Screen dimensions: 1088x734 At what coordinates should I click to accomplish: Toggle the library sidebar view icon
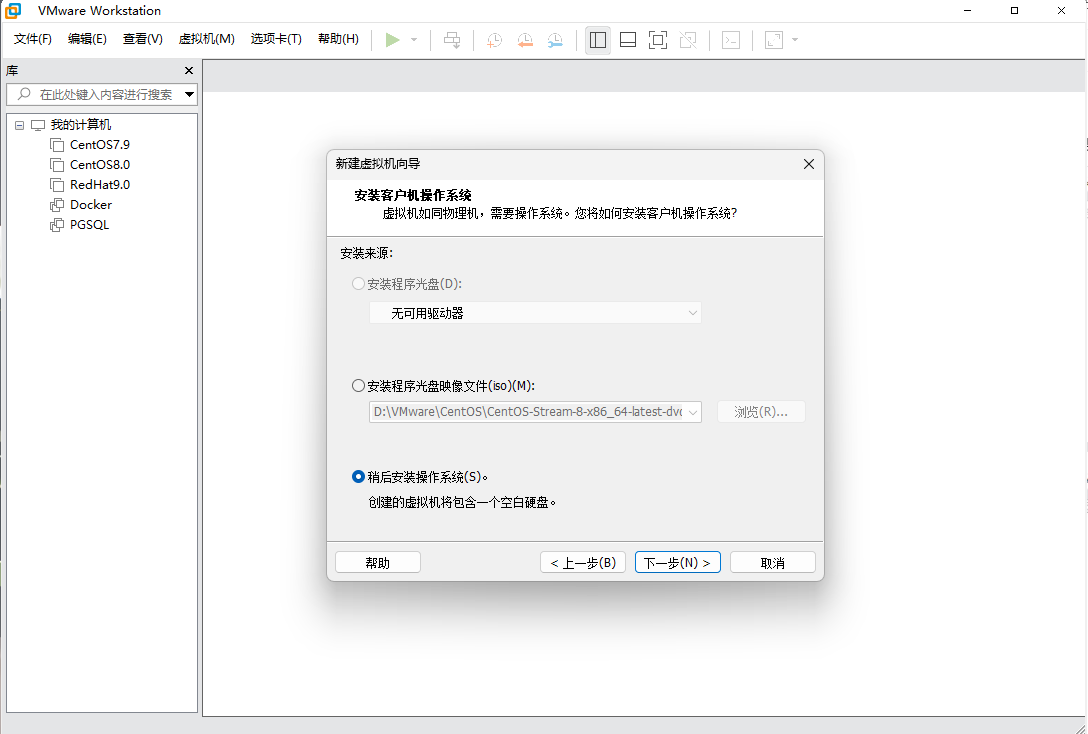(597, 40)
